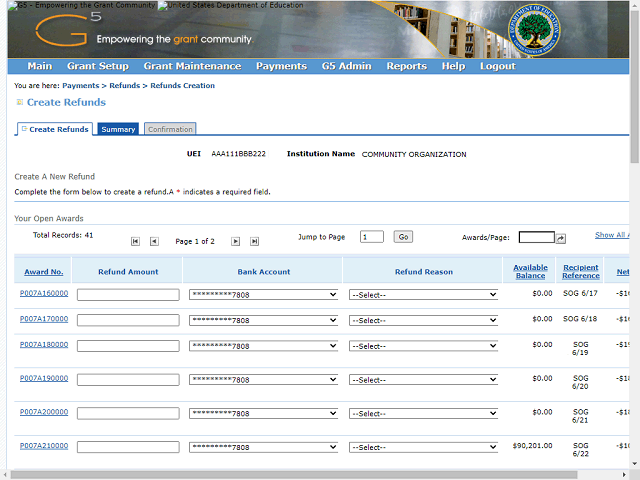
Task: Click Refund Amount field for P007A200000
Action: (x=128, y=414)
